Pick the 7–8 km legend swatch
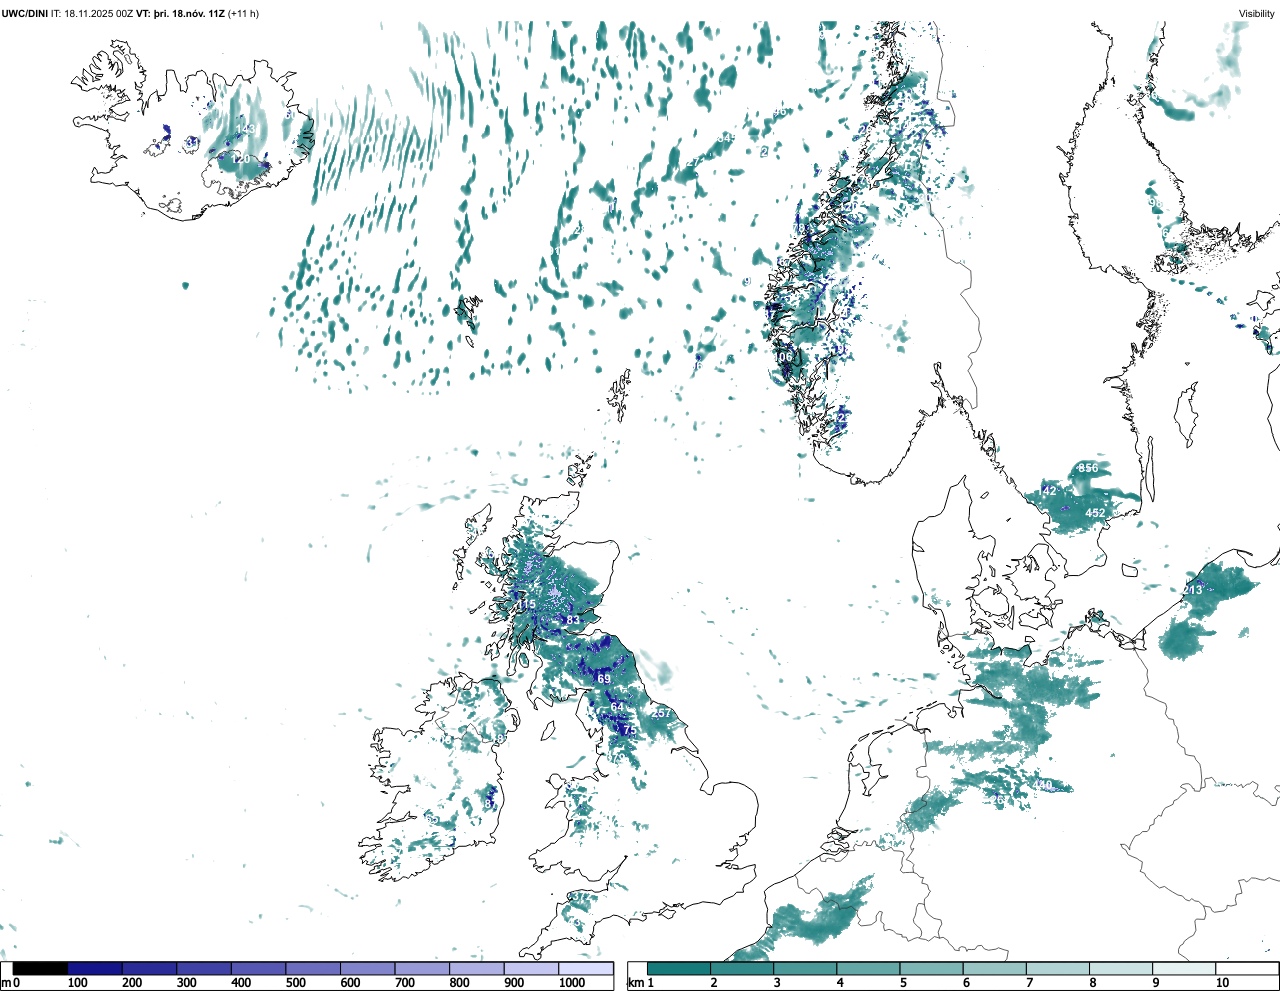This screenshot has width=1280, height=991. pos(1057,968)
